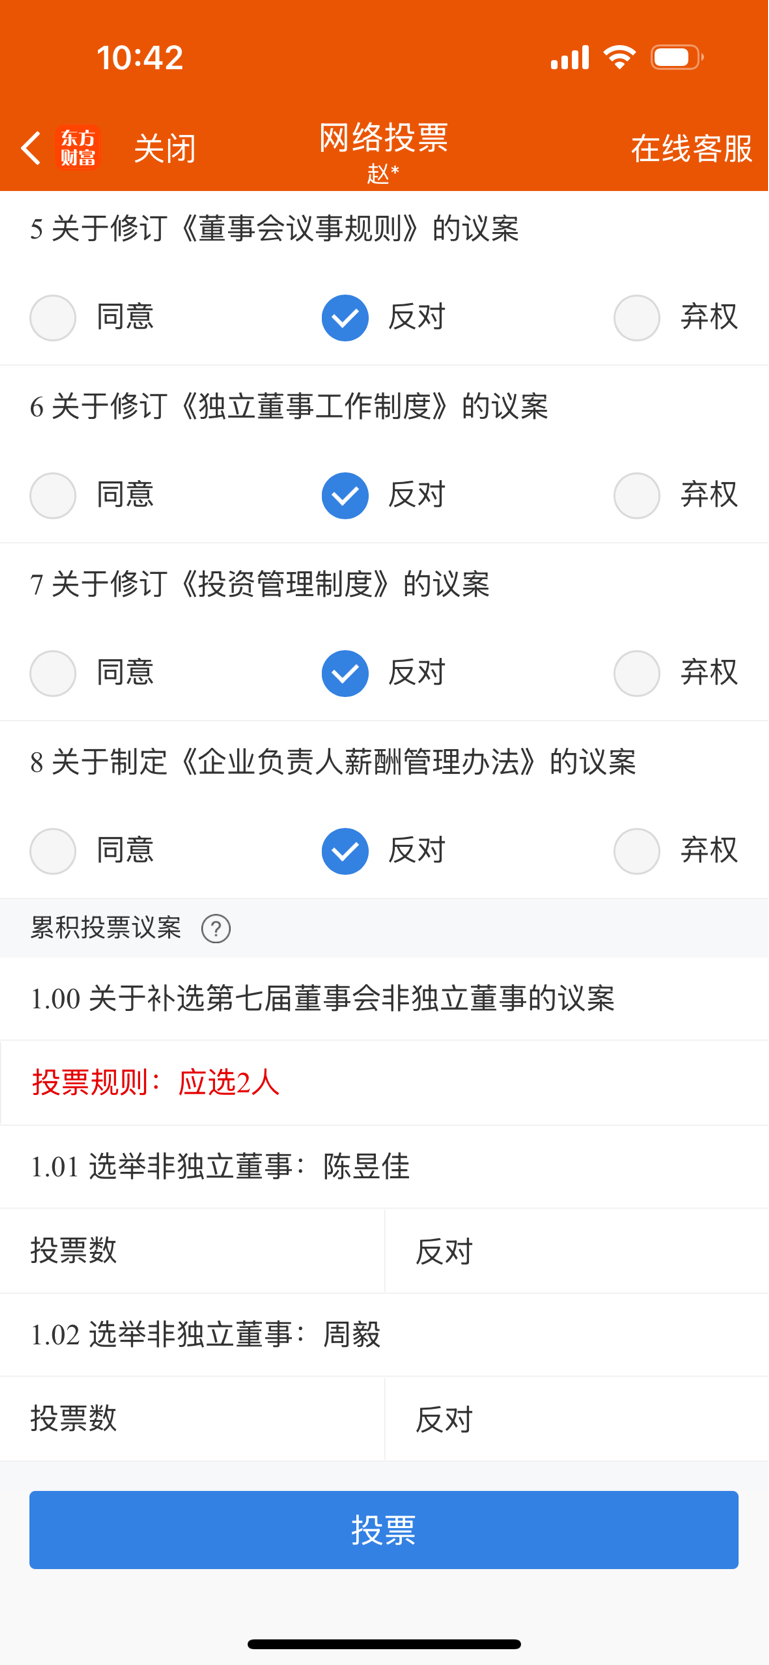This screenshot has height=1665, width=769.
Task: Tap the Wi-Fi status icon
Action: [620, 57]
